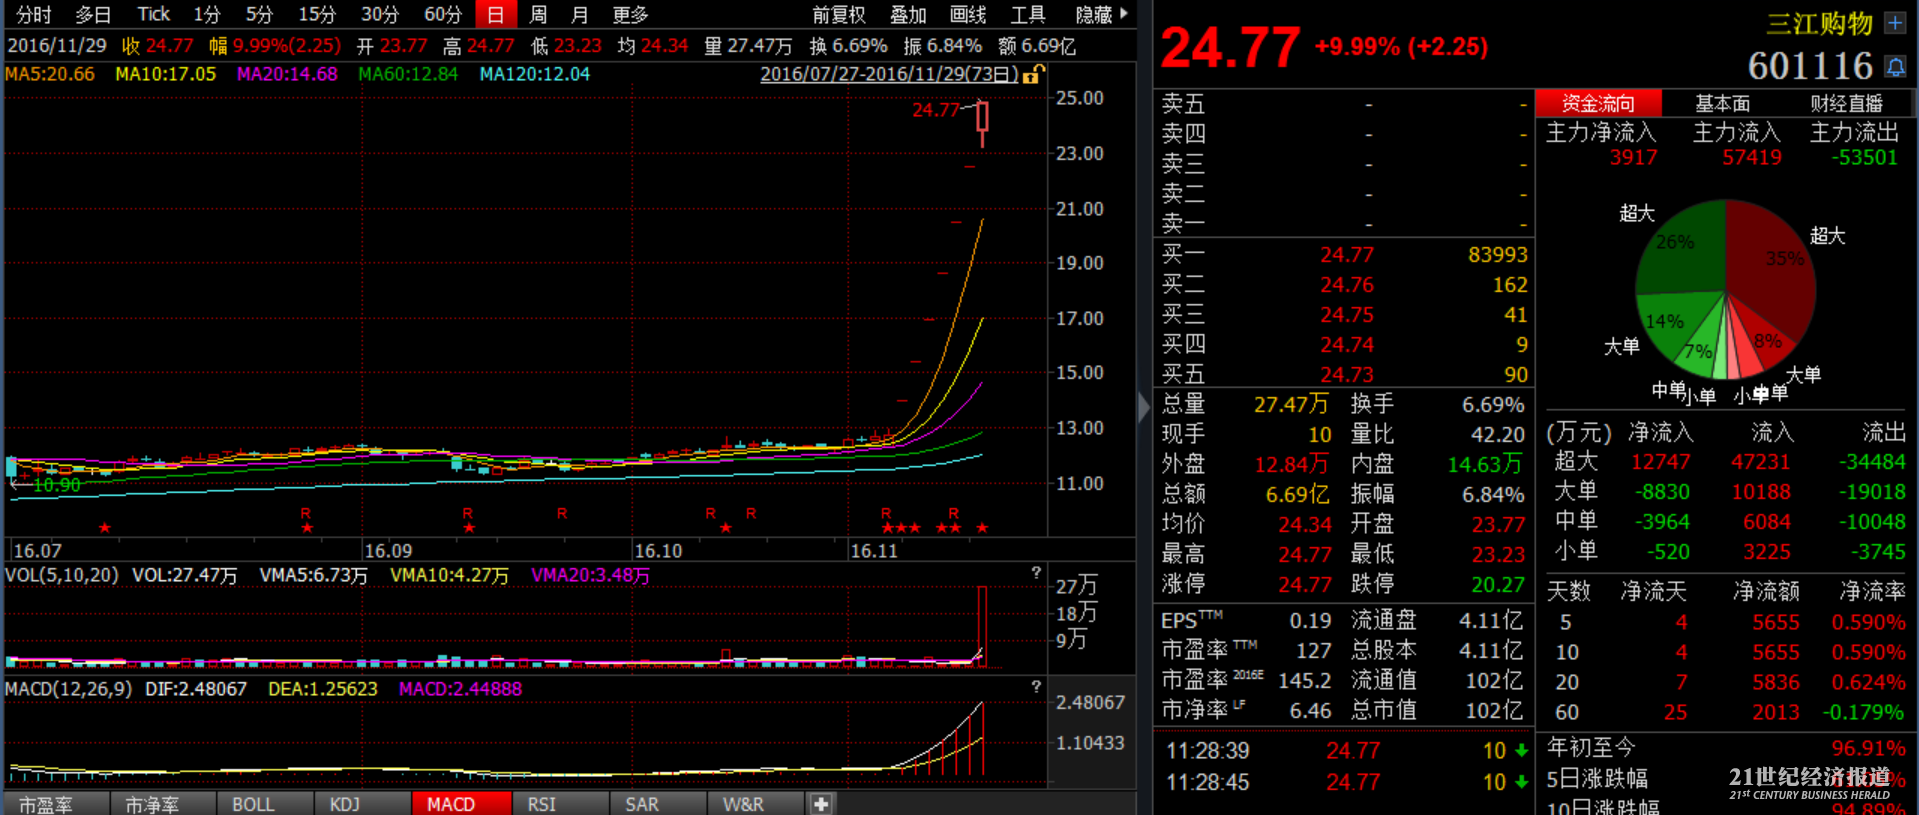Click the VOL(5,10,20) indicator label

tap(61, 575)
